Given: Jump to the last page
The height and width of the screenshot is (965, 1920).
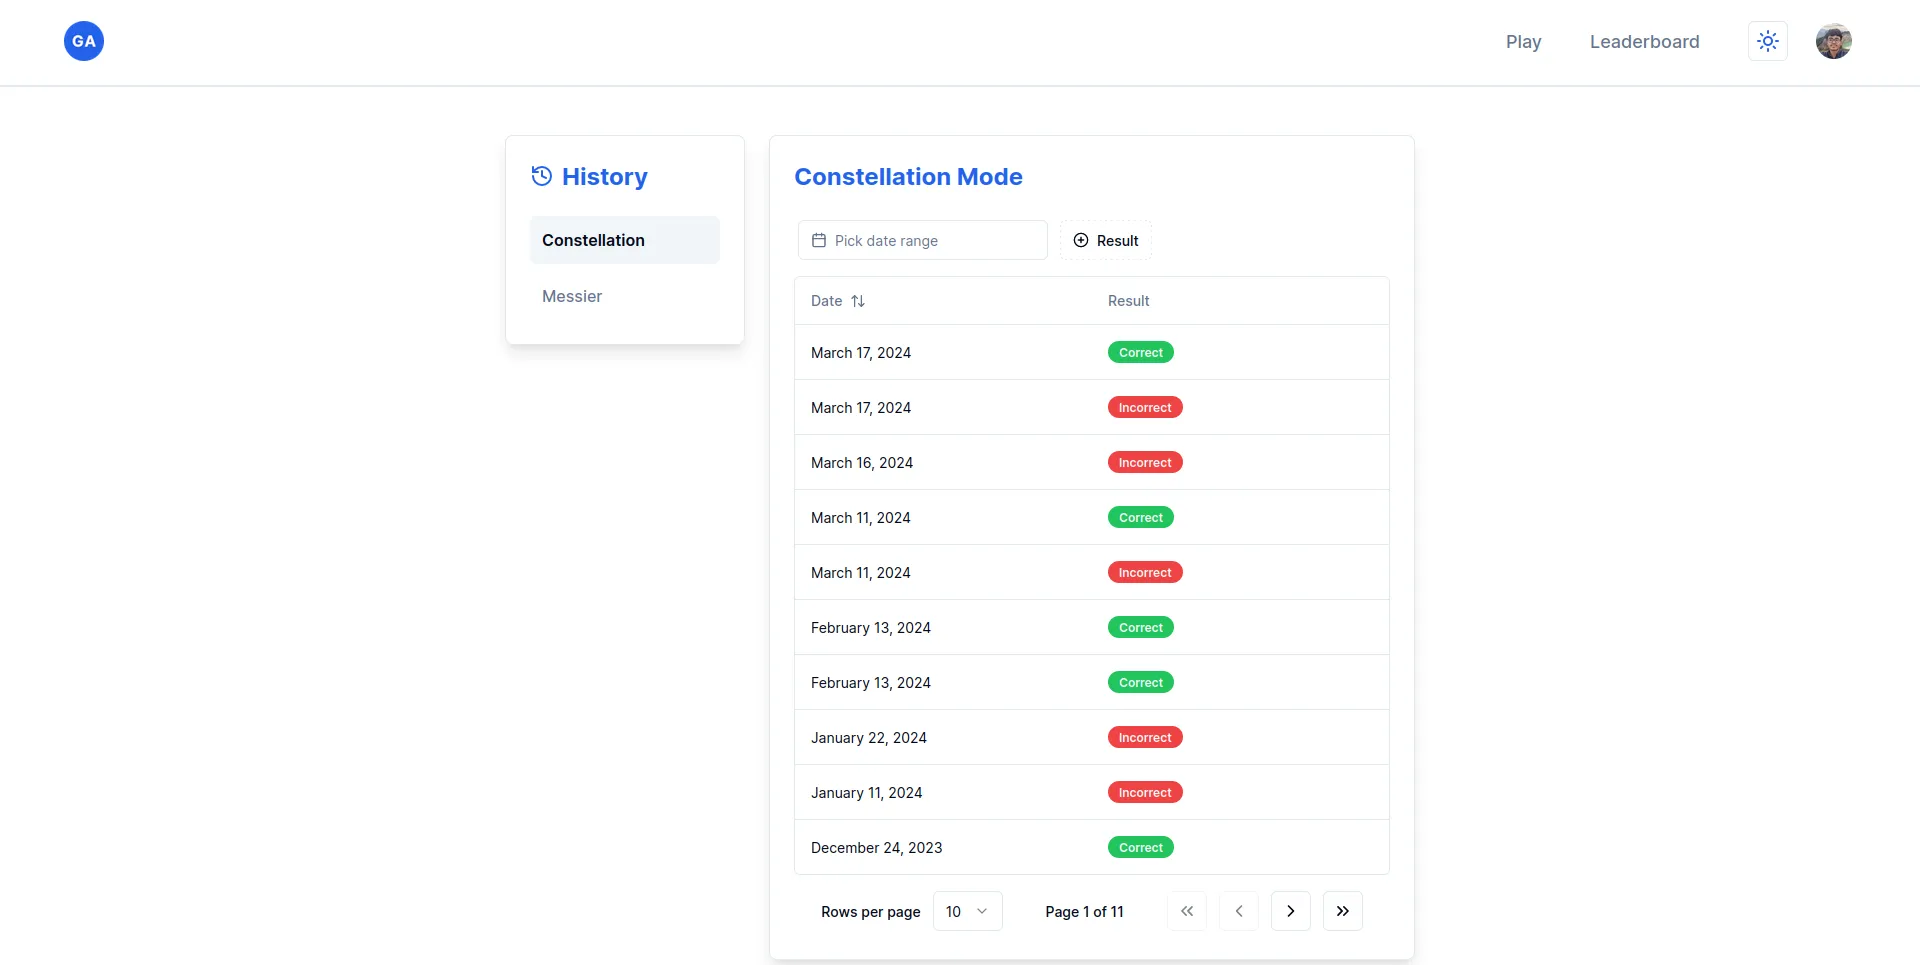Looking at the screenshot, I should [1342, 911].
